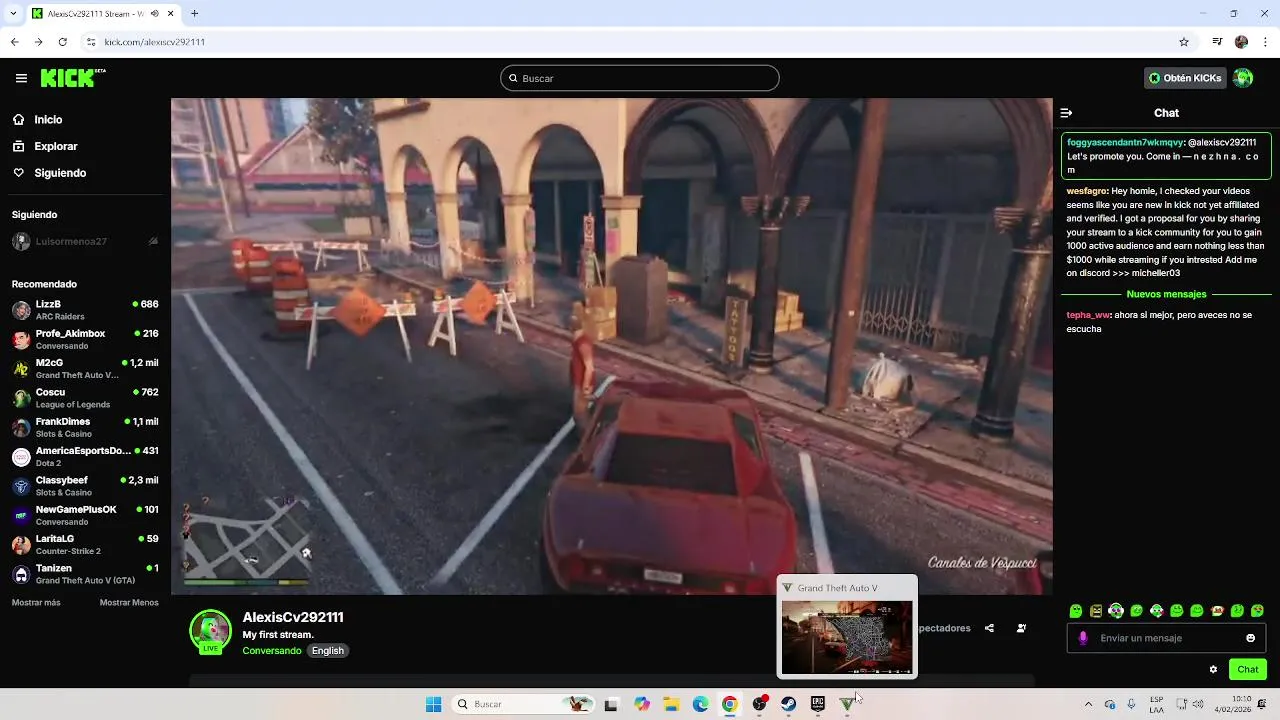The image size is (1280, 720).
Task: Open a new Chrome tab
Action: 194,13
